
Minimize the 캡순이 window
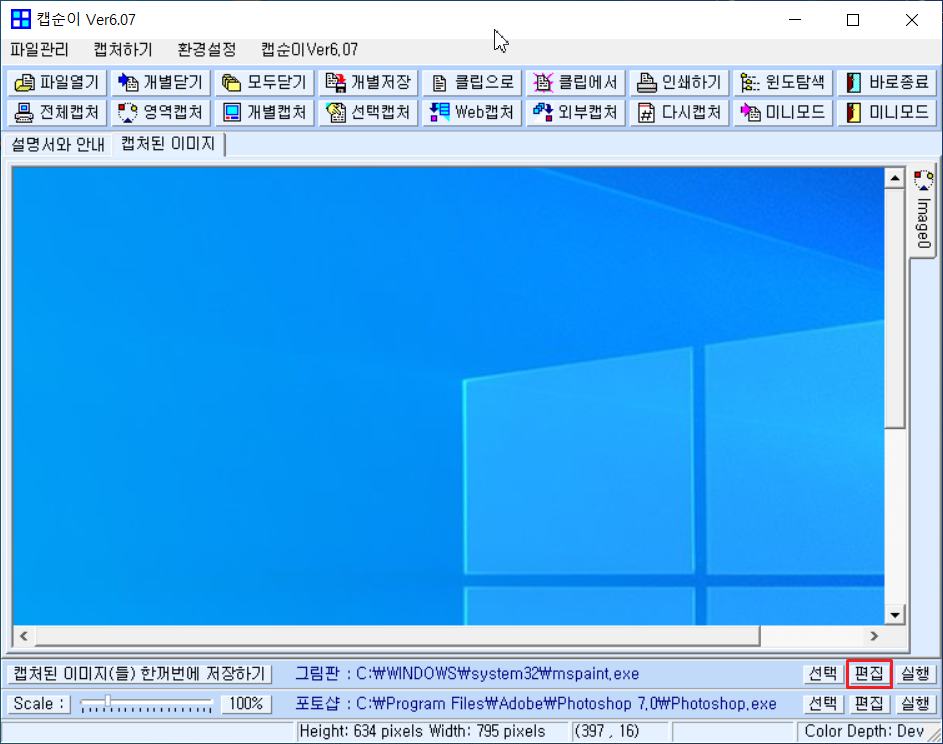(x=795, y=20)
